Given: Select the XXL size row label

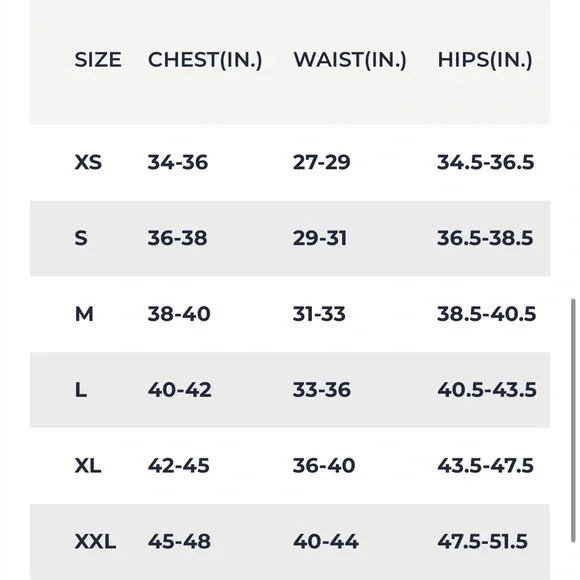Looking at the screenshot, I should (x=95, y=542).
